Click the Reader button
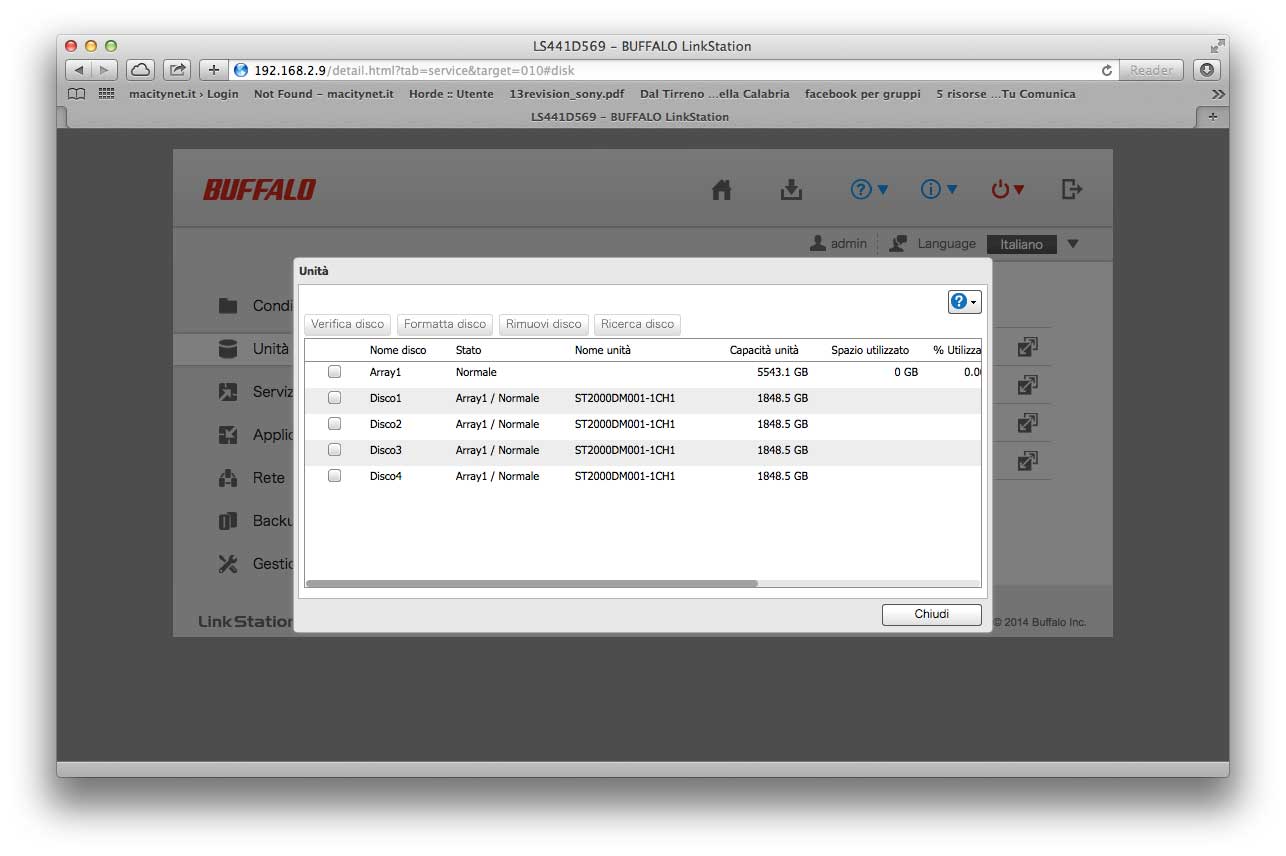 click(x=1152, y=70)
